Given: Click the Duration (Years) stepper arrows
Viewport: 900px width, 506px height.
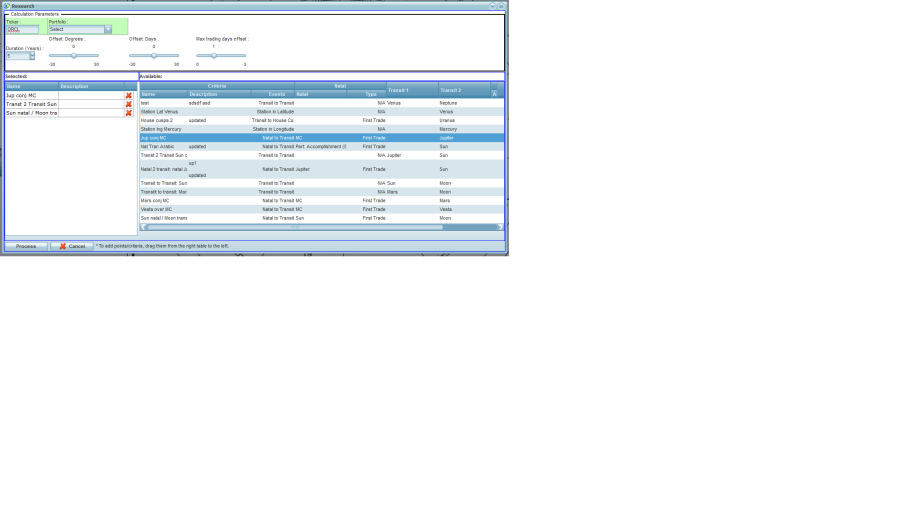Looking at the screenshot, I should pos(31,56).
